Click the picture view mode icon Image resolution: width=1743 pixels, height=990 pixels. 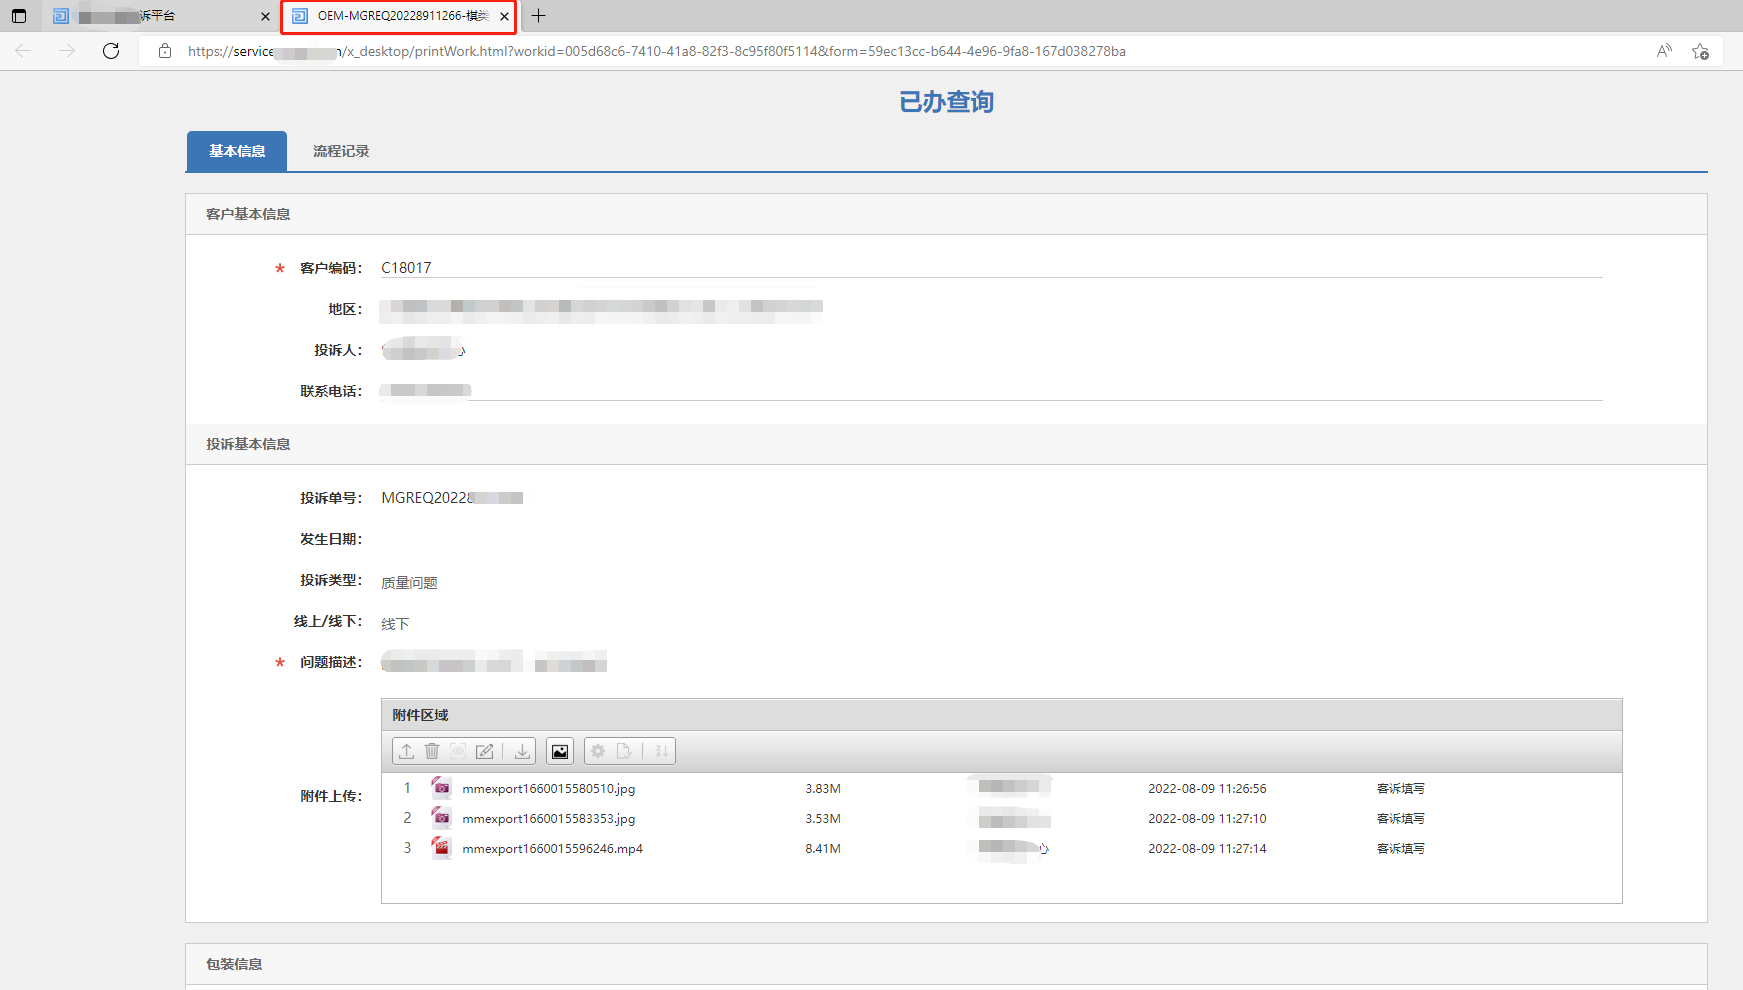(x=560, y=751)
